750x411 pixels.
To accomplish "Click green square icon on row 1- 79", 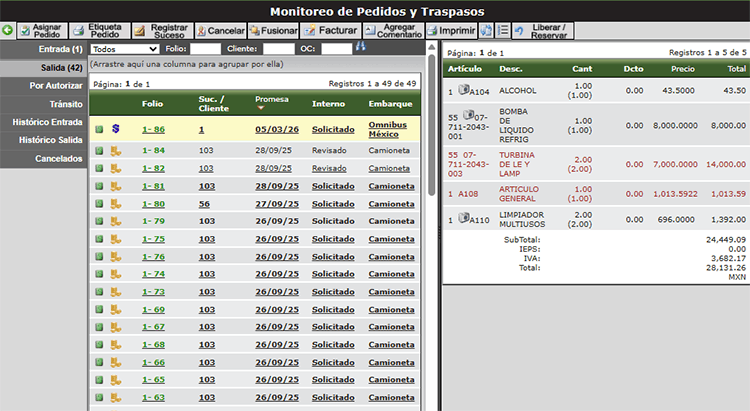I will (x=99, y=221).
